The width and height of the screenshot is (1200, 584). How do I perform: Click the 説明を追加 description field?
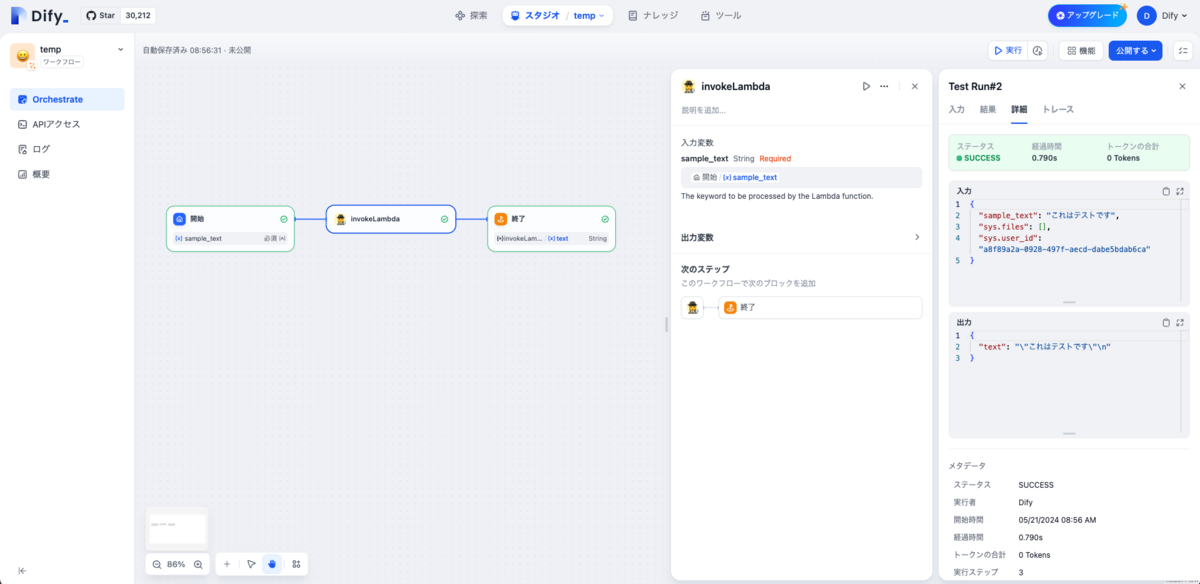pos(800,110)
